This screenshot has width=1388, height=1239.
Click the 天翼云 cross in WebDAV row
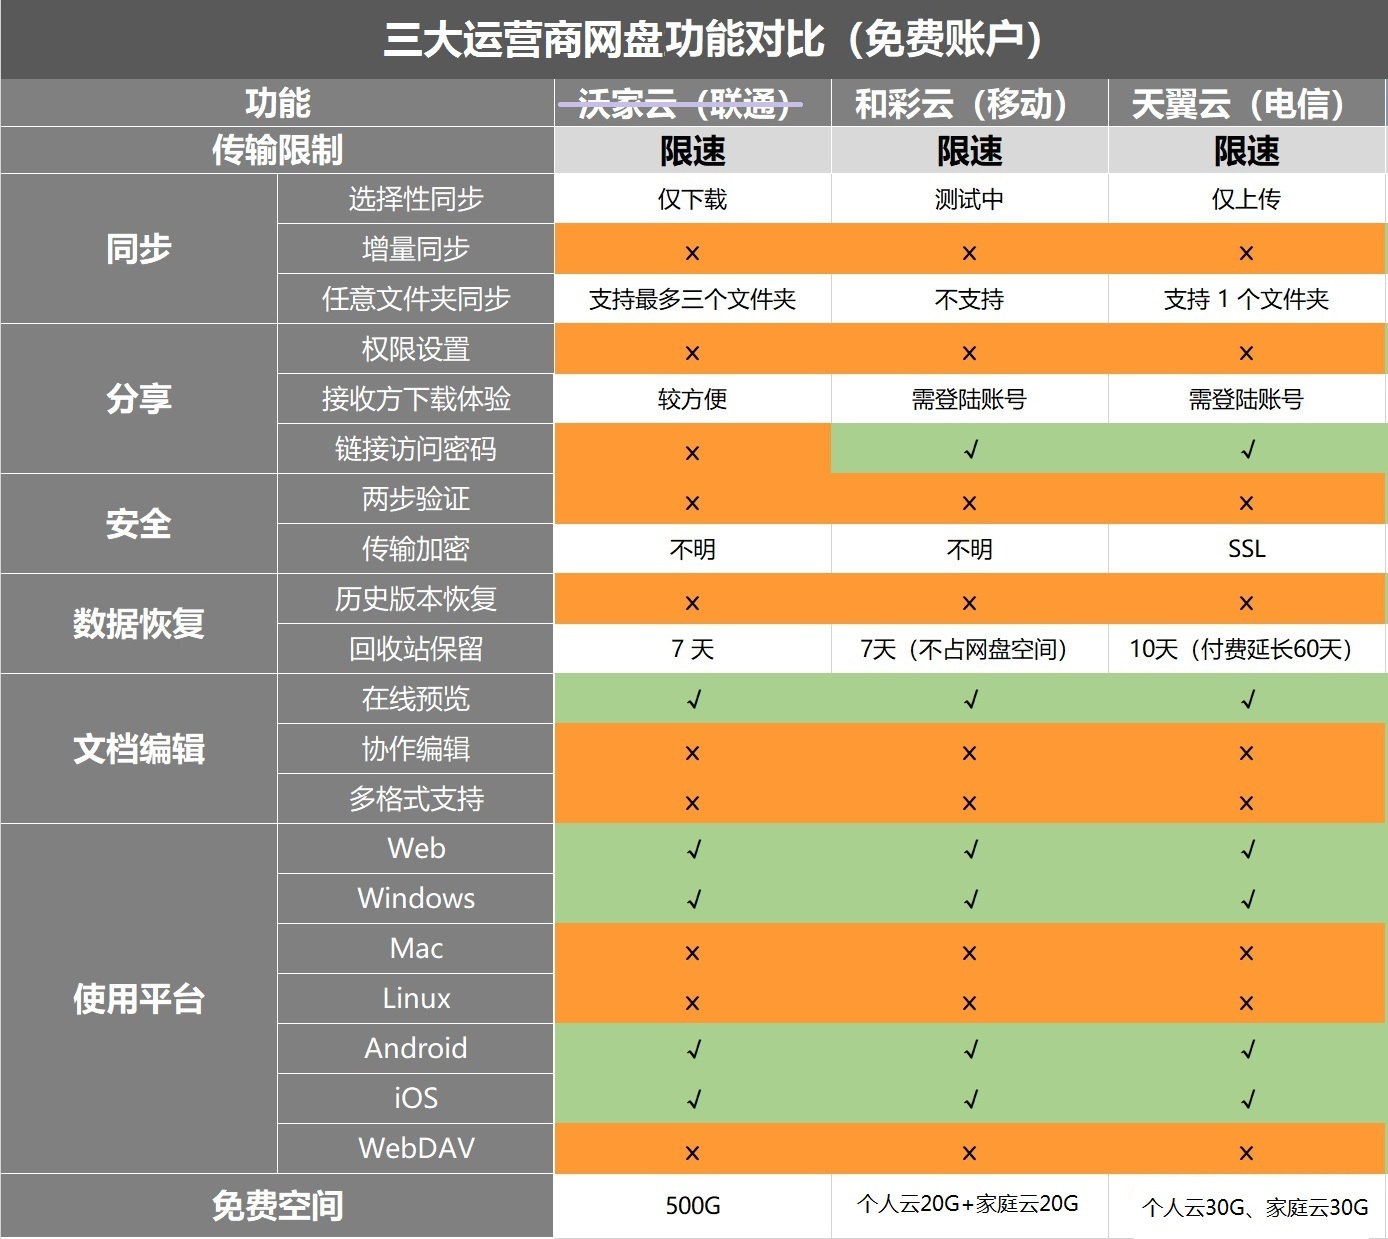[x=1246, y=1152]
